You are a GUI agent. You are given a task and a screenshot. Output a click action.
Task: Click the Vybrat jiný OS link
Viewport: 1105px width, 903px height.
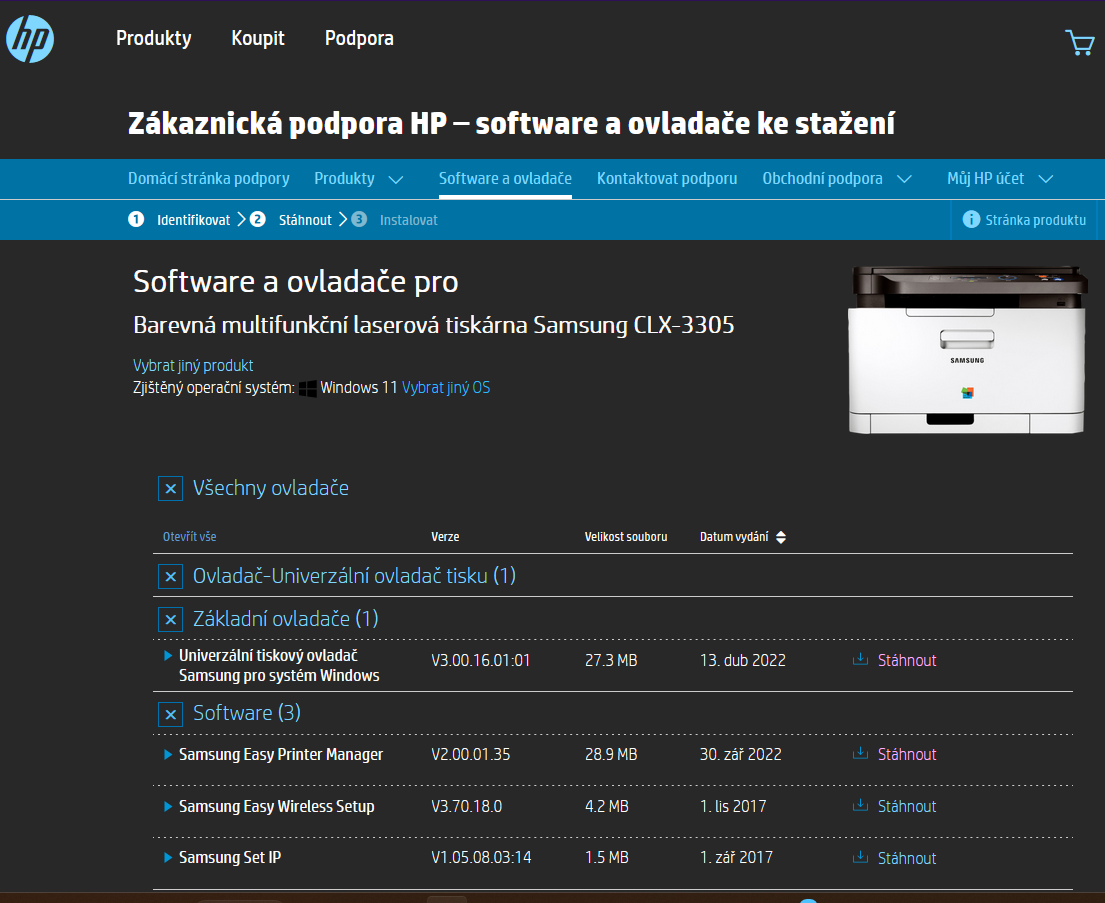coord(446,388)
